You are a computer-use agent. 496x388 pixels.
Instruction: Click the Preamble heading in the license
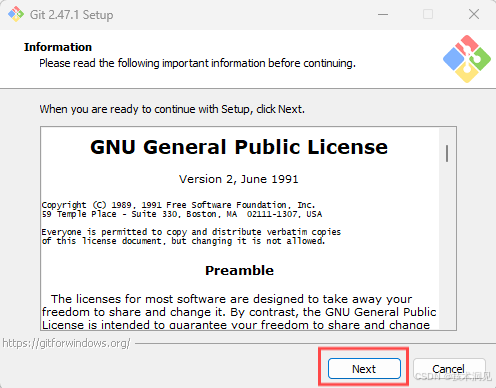pos(239,270)
